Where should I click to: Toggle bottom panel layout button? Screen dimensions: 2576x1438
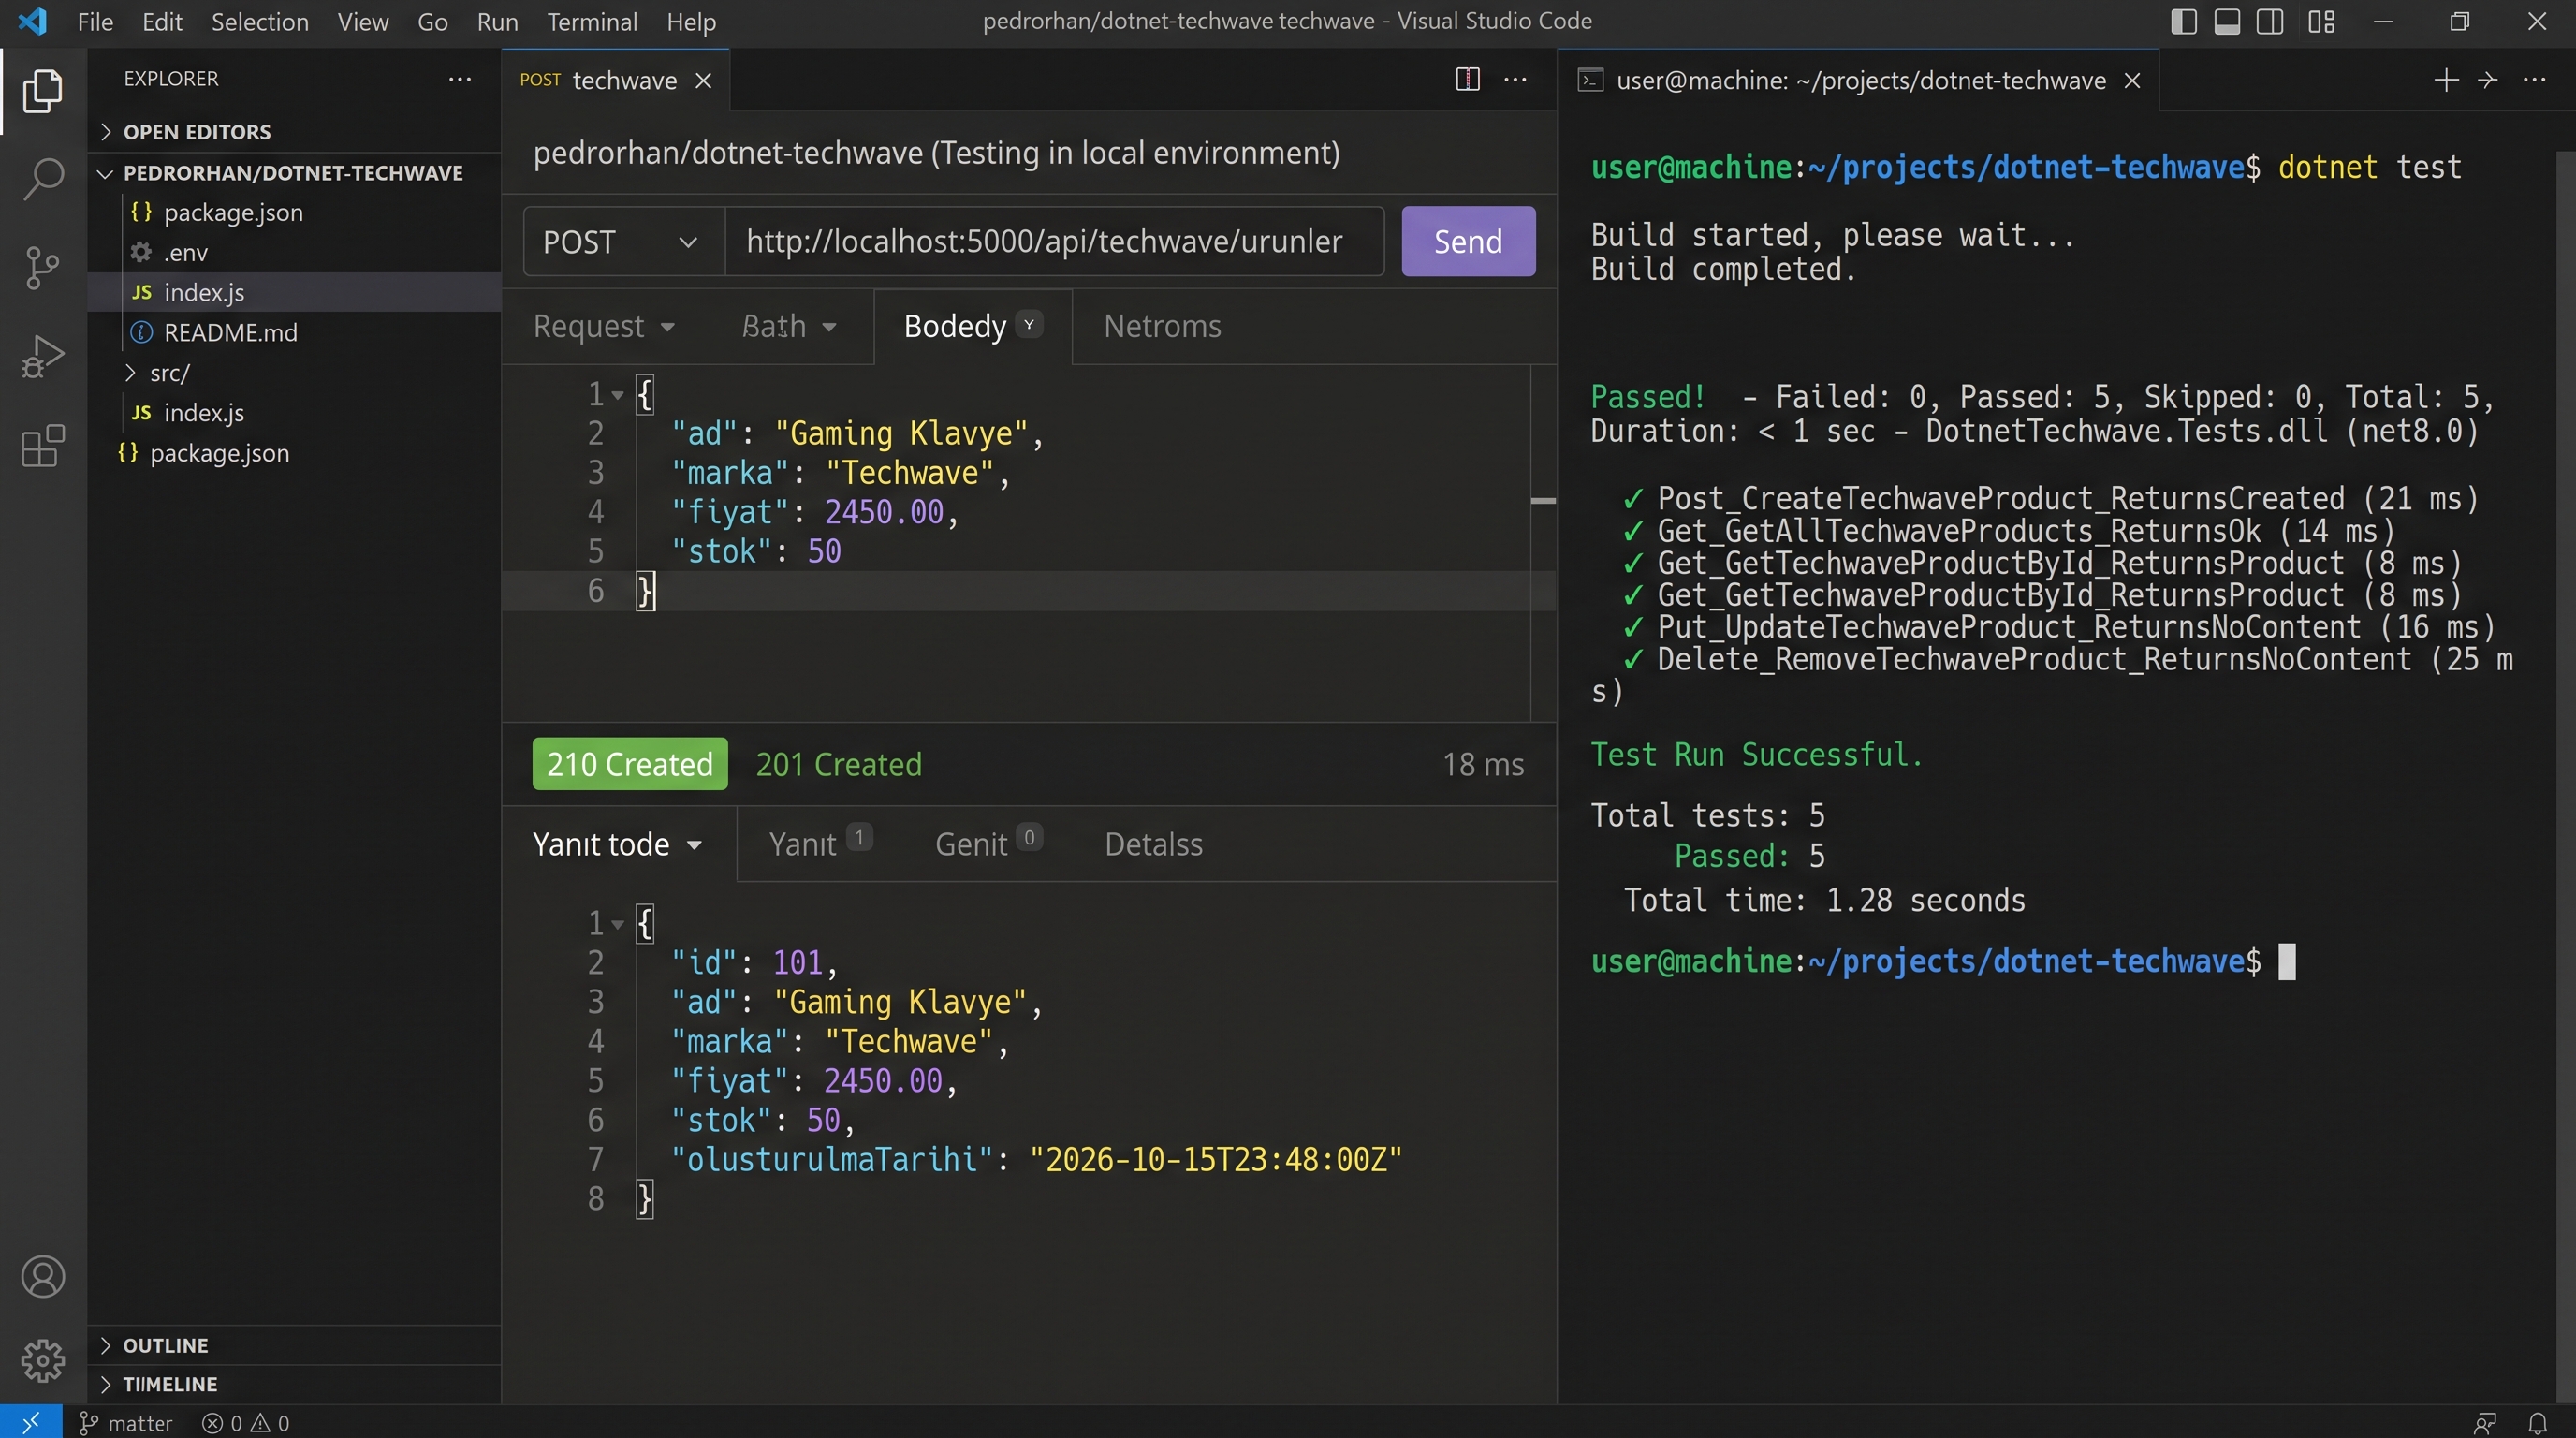coord(2227,21)
